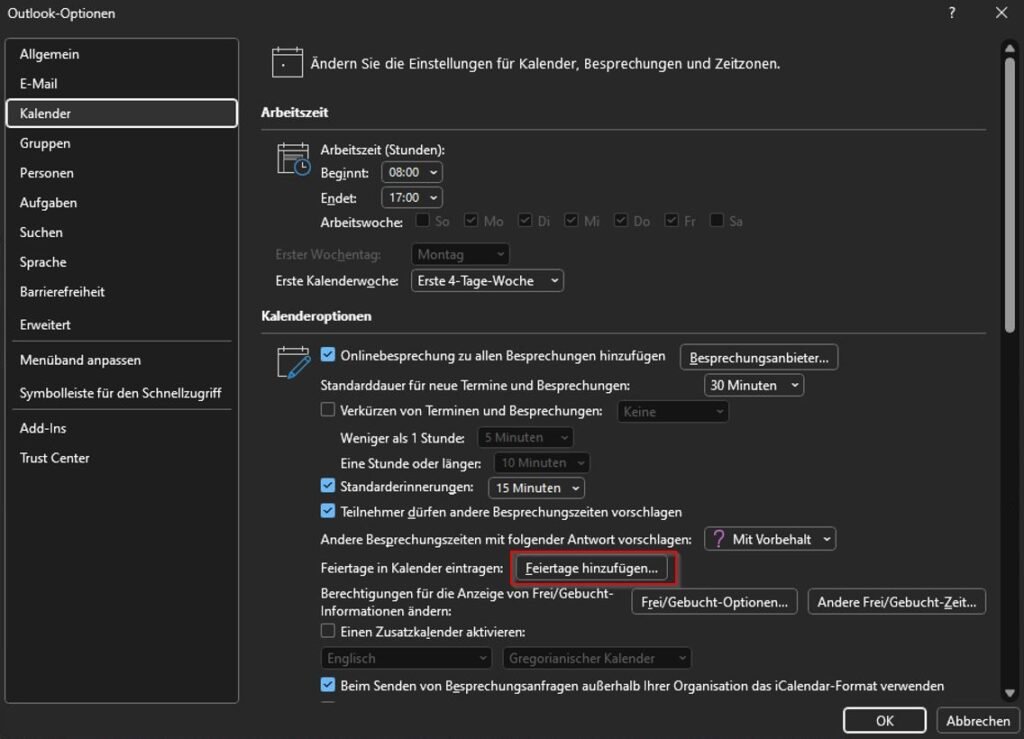Toggle the Sa workday checkbox

coord(716,220)
